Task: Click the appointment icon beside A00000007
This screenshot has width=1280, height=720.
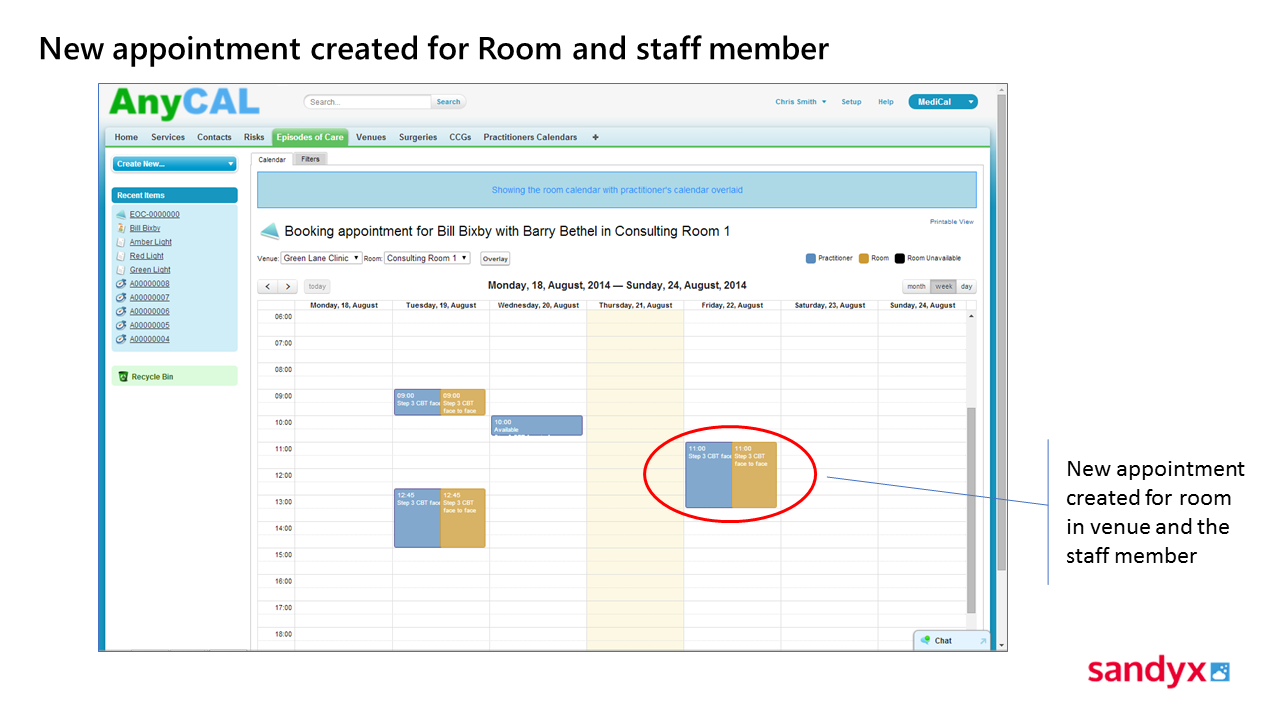Action: (121, 297)
